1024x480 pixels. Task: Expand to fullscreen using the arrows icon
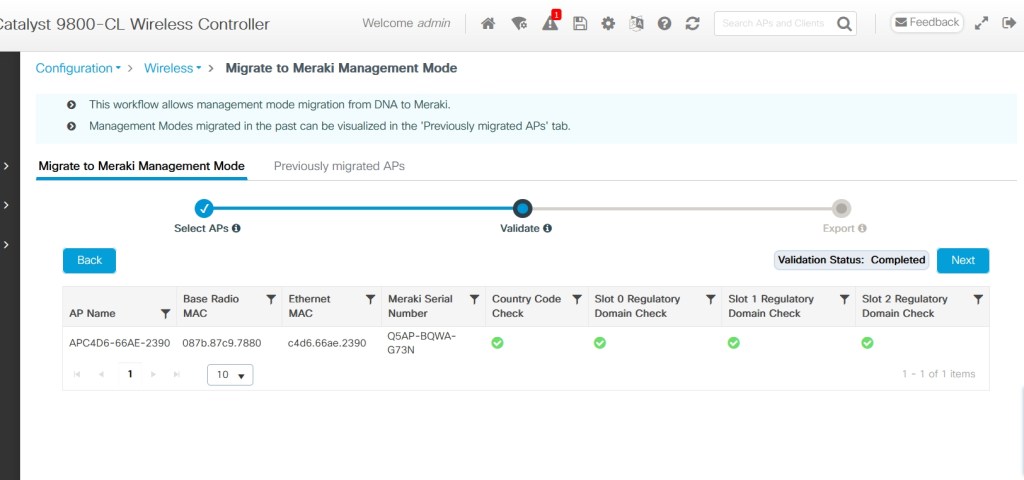click(981, 23)
